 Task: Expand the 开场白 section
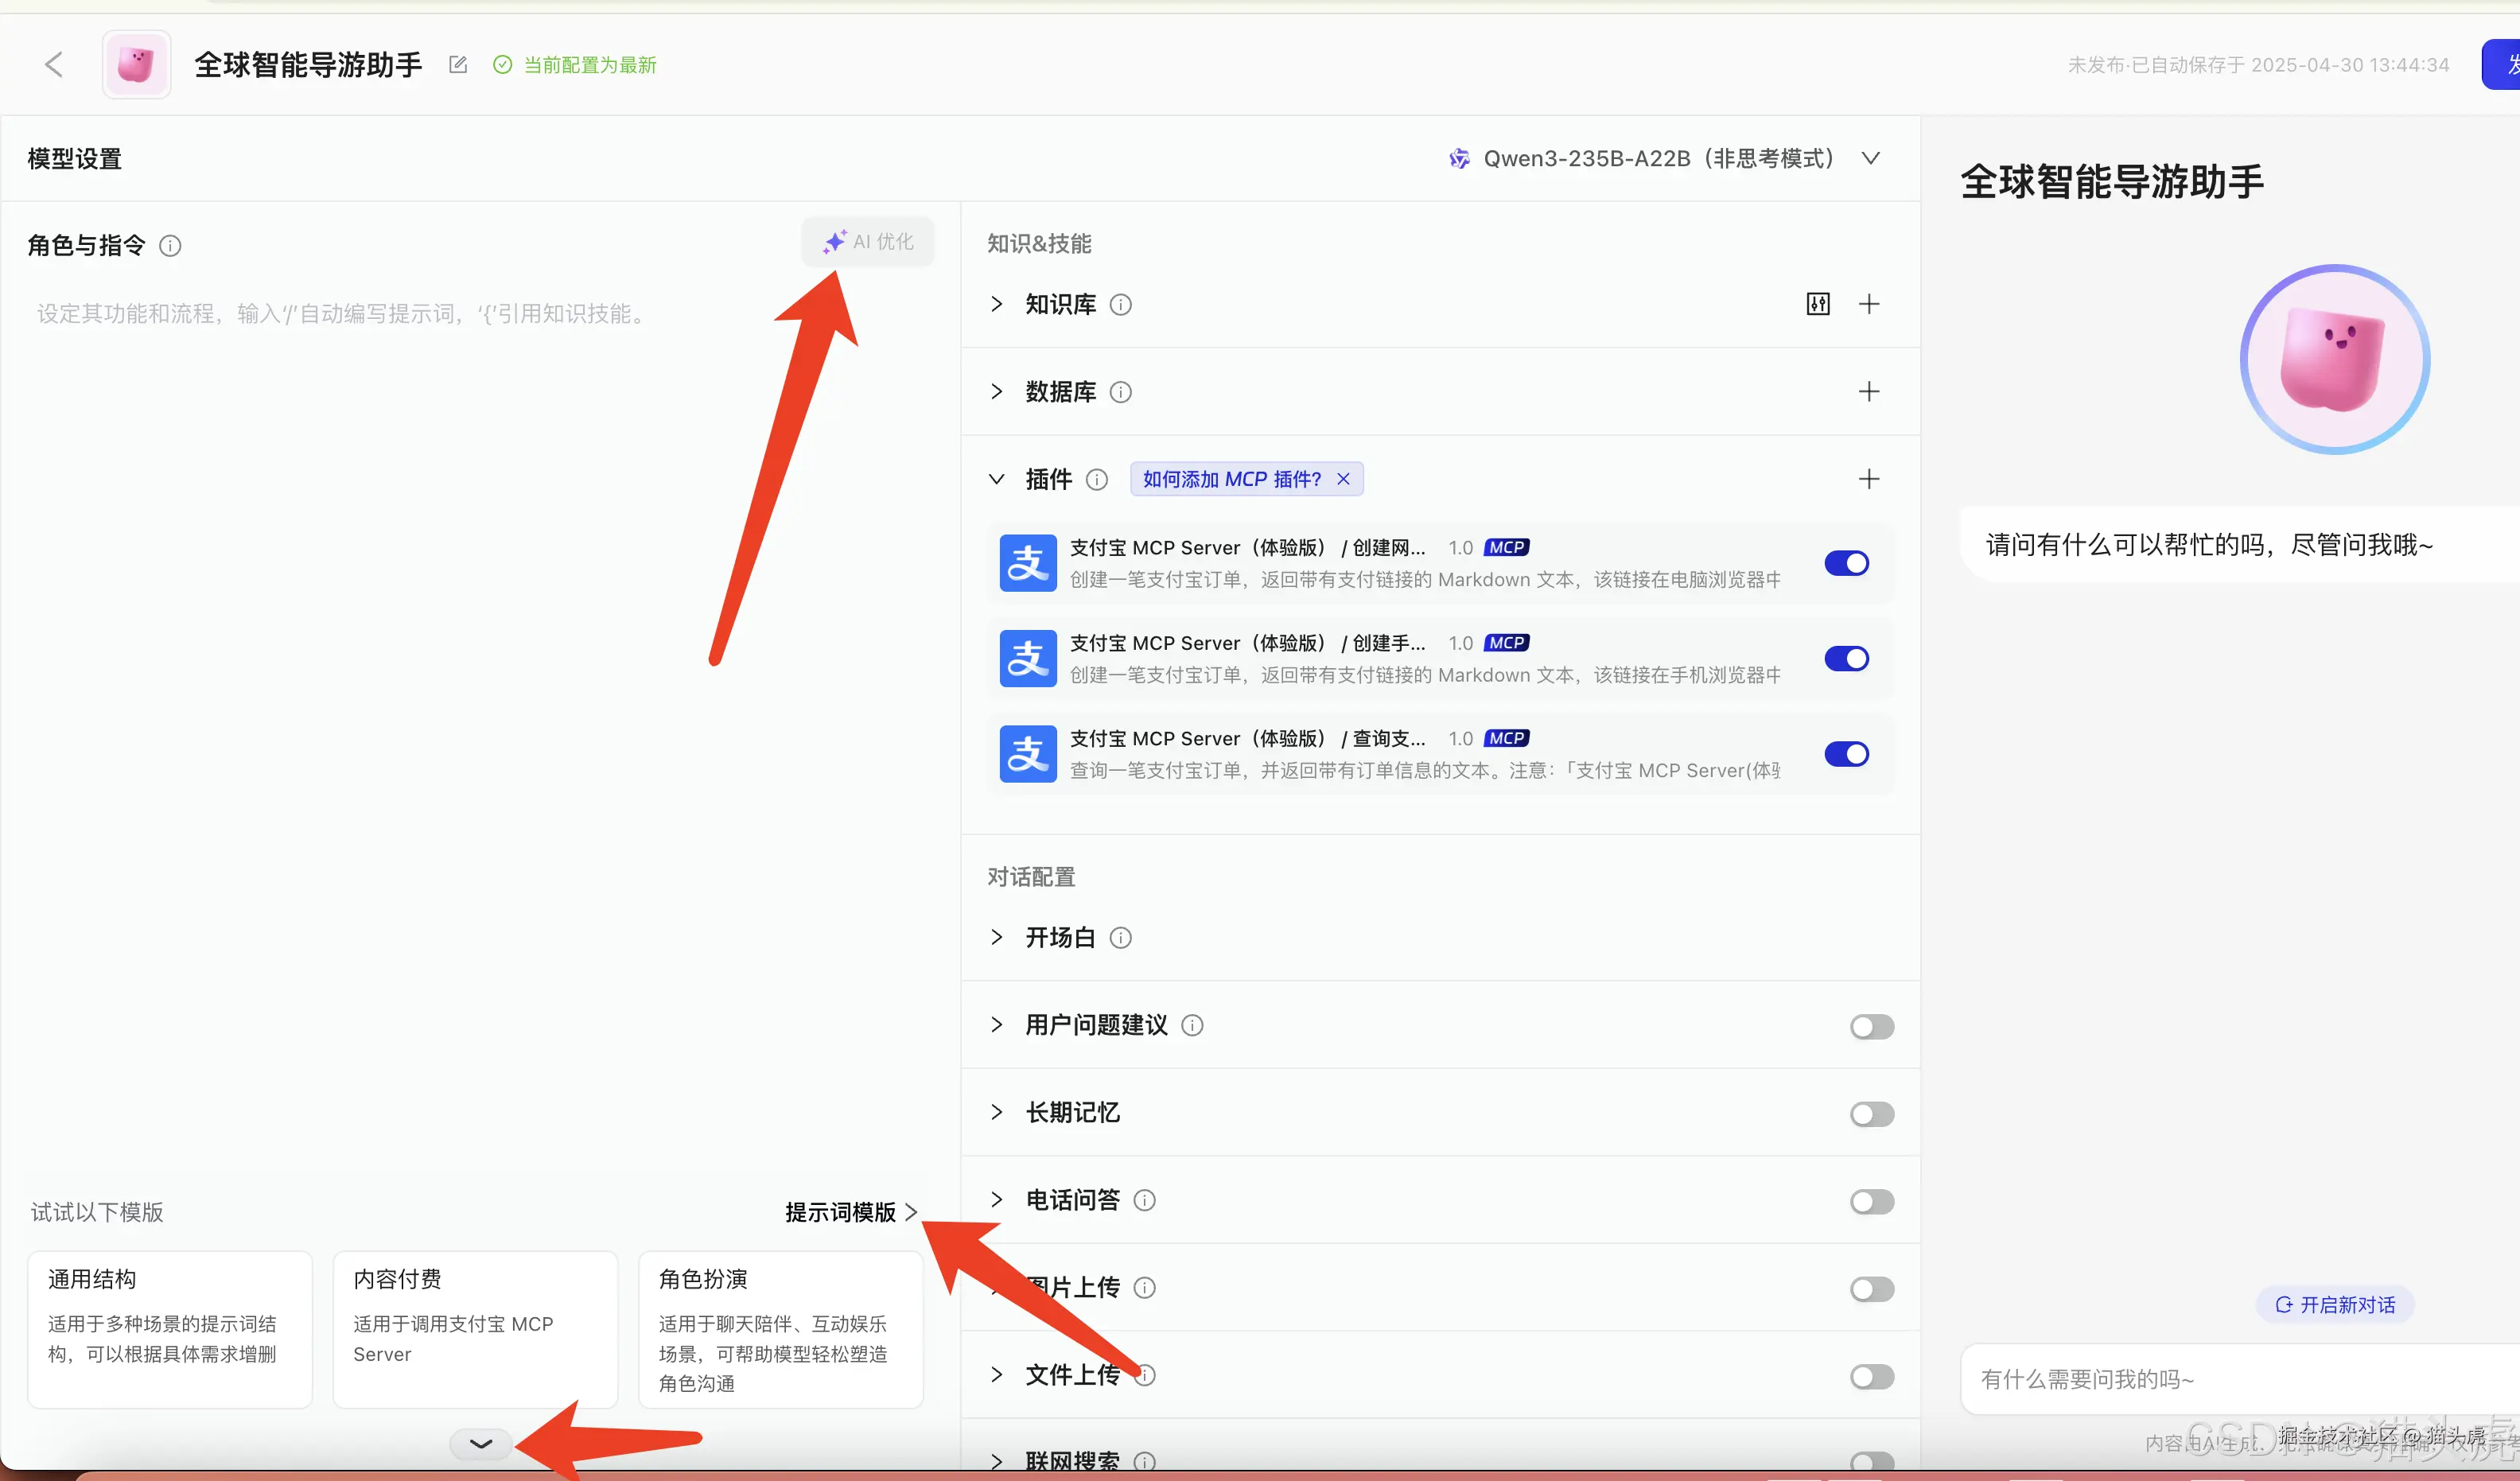point(996,937)
